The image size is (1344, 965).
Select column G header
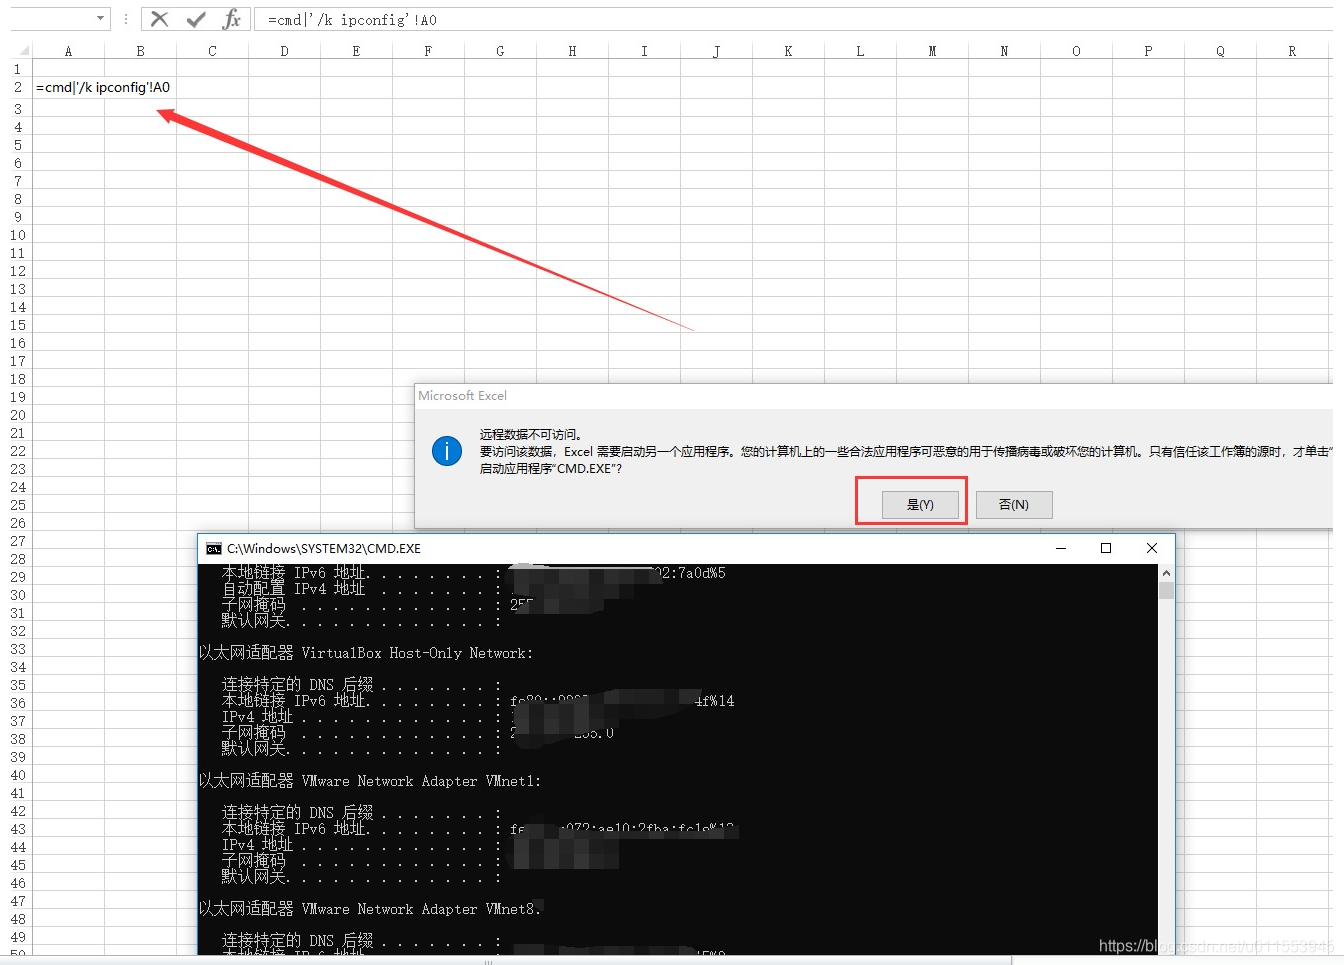500,51
